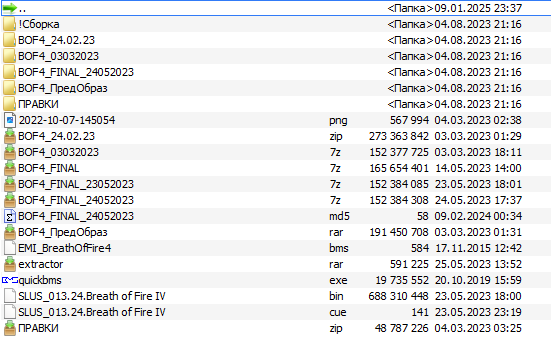Image resolution: width=551 pixels, height=360 pixels.
Task: Select folder name BOF4_ПредОбраз marked <Папка>
Action: [x=63, y=88]
